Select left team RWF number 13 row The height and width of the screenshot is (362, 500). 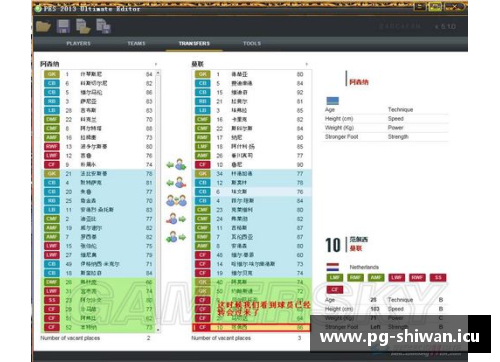click(98, 146)
